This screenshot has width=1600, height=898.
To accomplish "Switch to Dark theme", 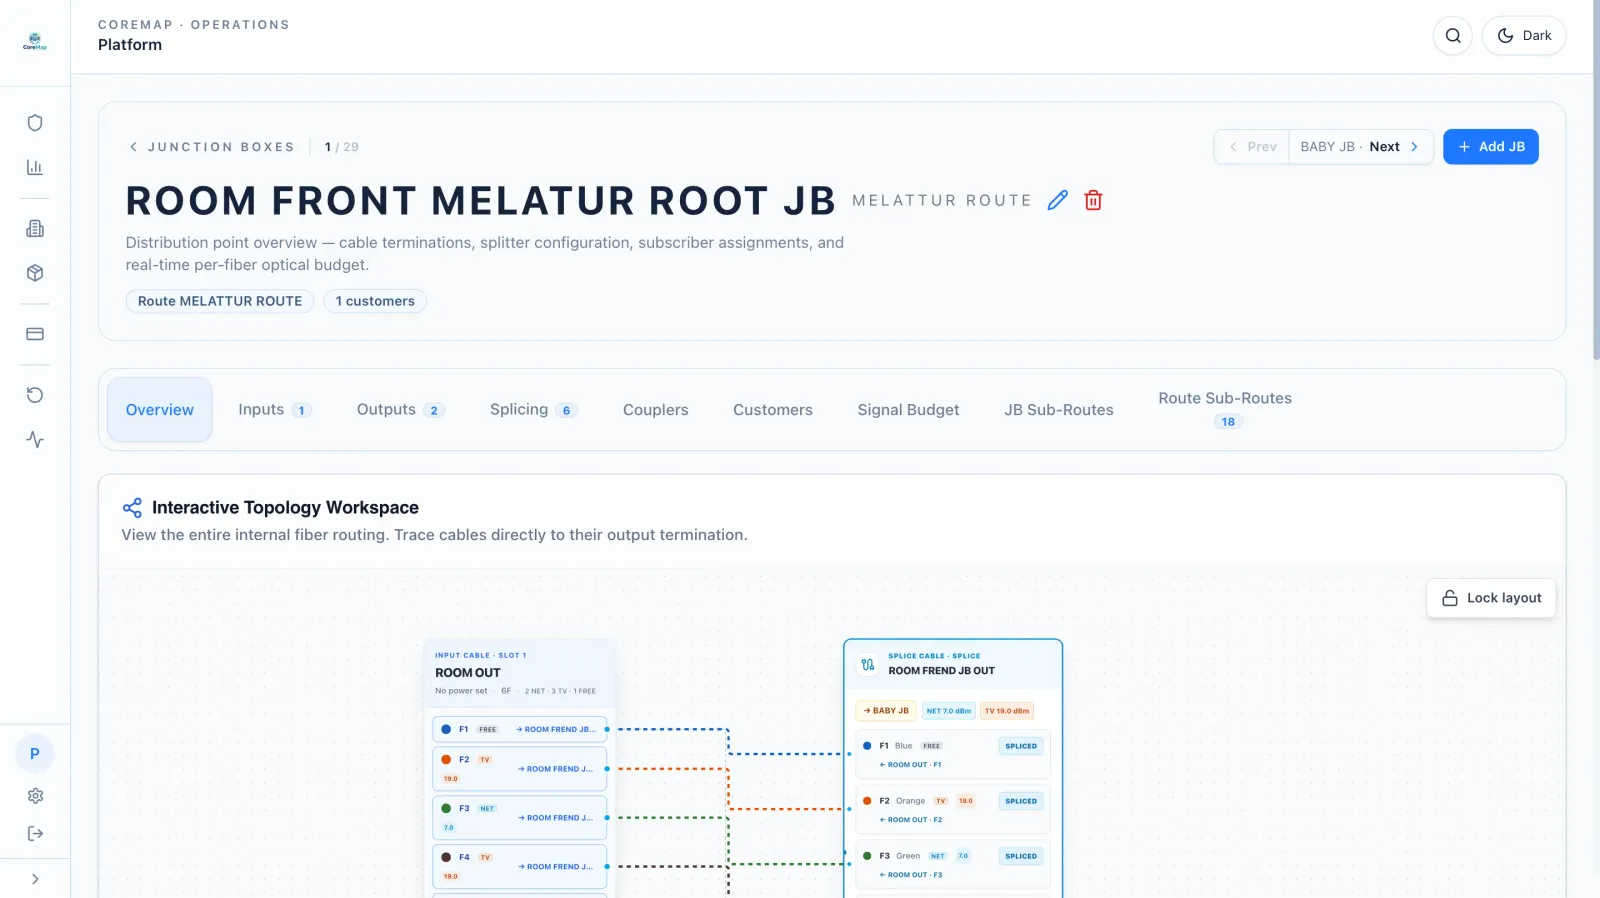I will [1524, 36].
